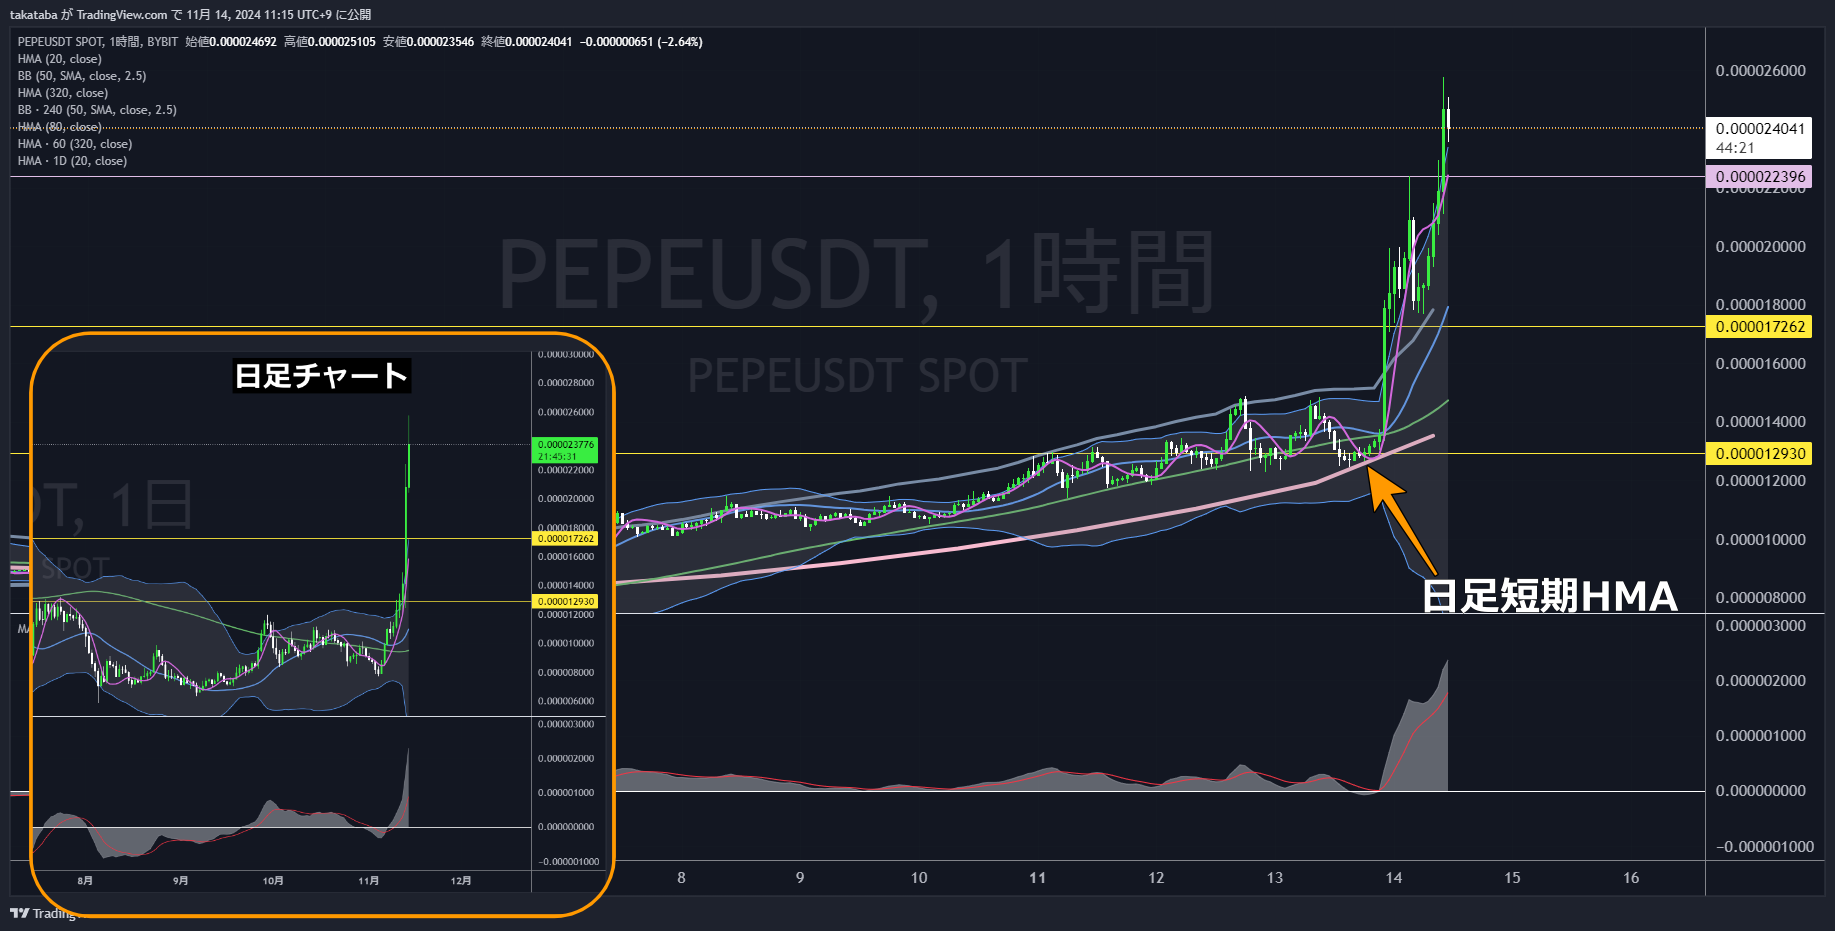Click the purple 0.000022396 price label
The image size is (1835, 931).
(1760, 177)
